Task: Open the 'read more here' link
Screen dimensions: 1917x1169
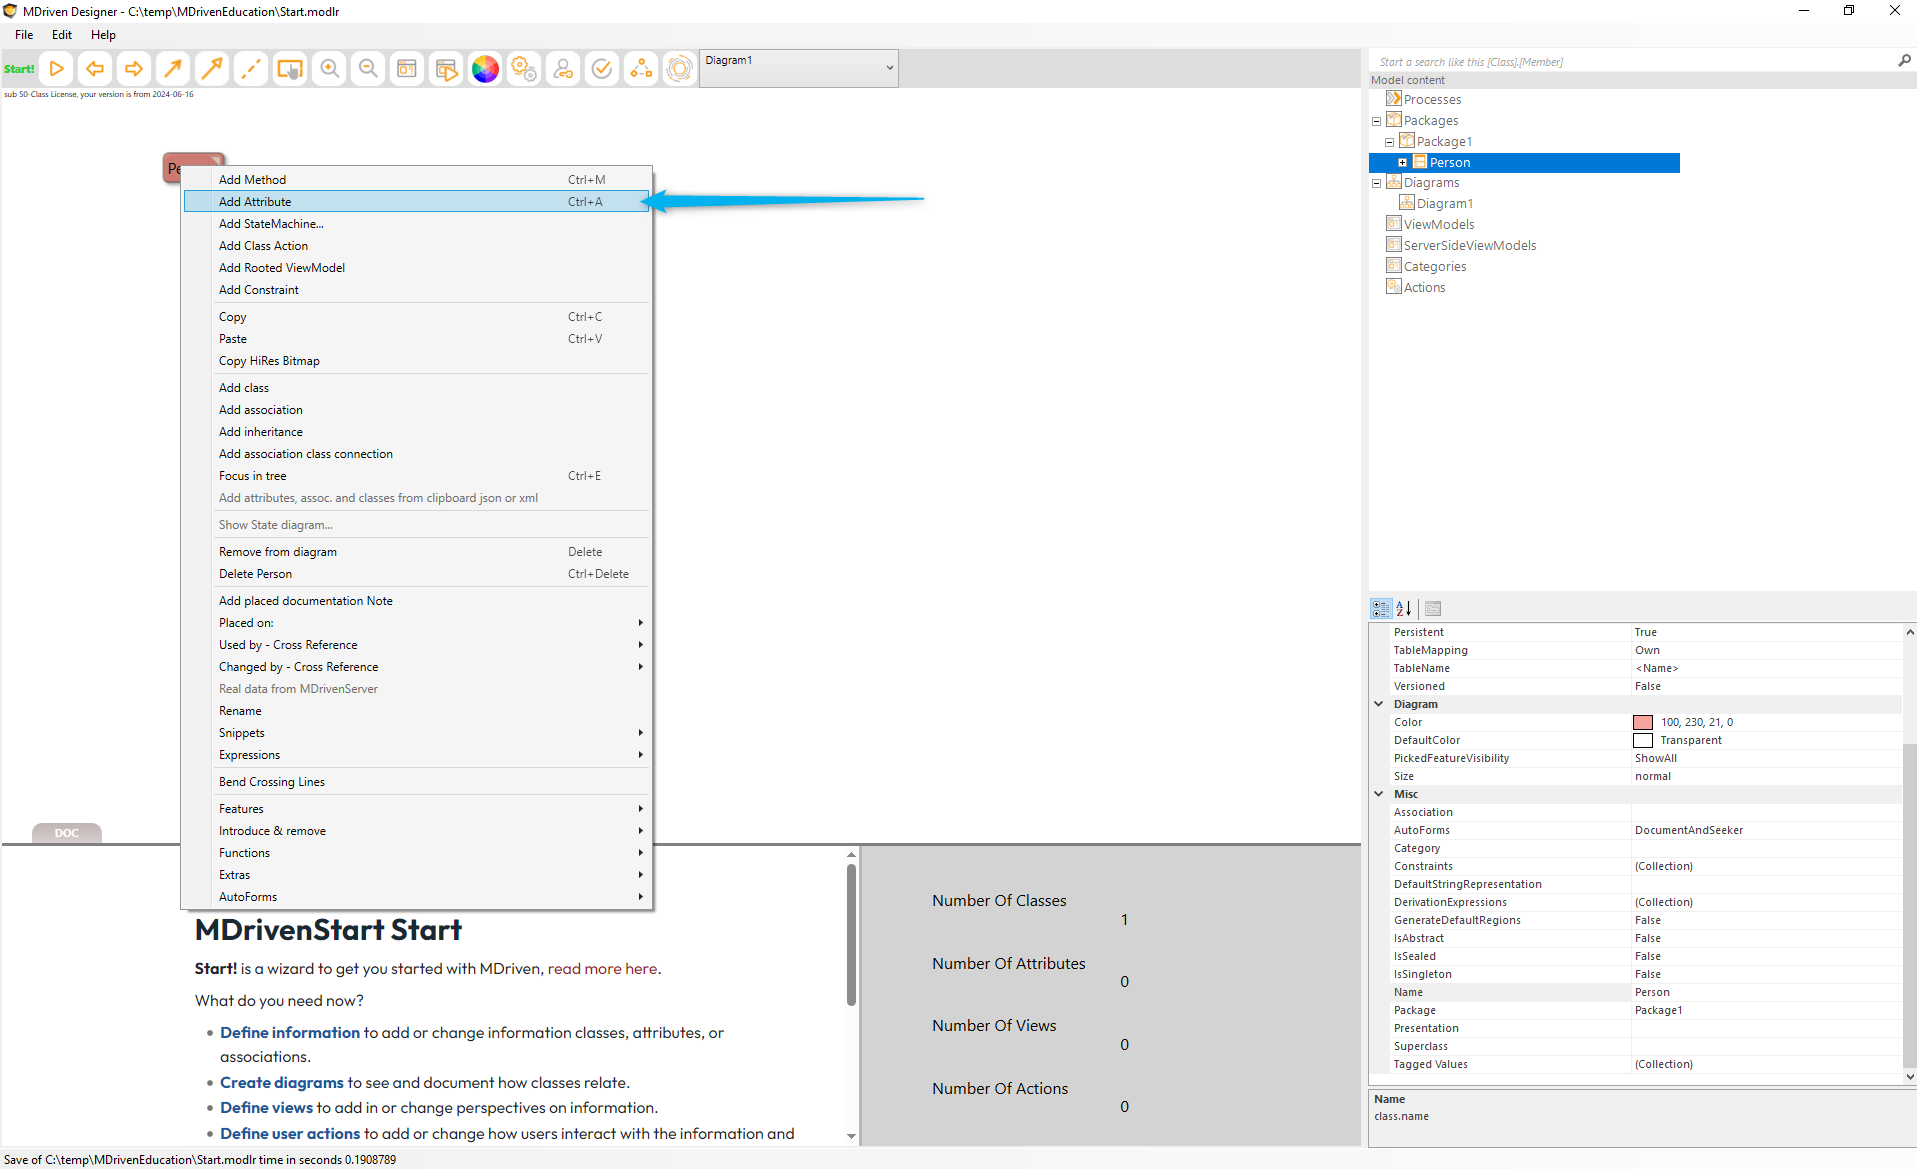Action: pyautogui.click(x=602, y=969)
